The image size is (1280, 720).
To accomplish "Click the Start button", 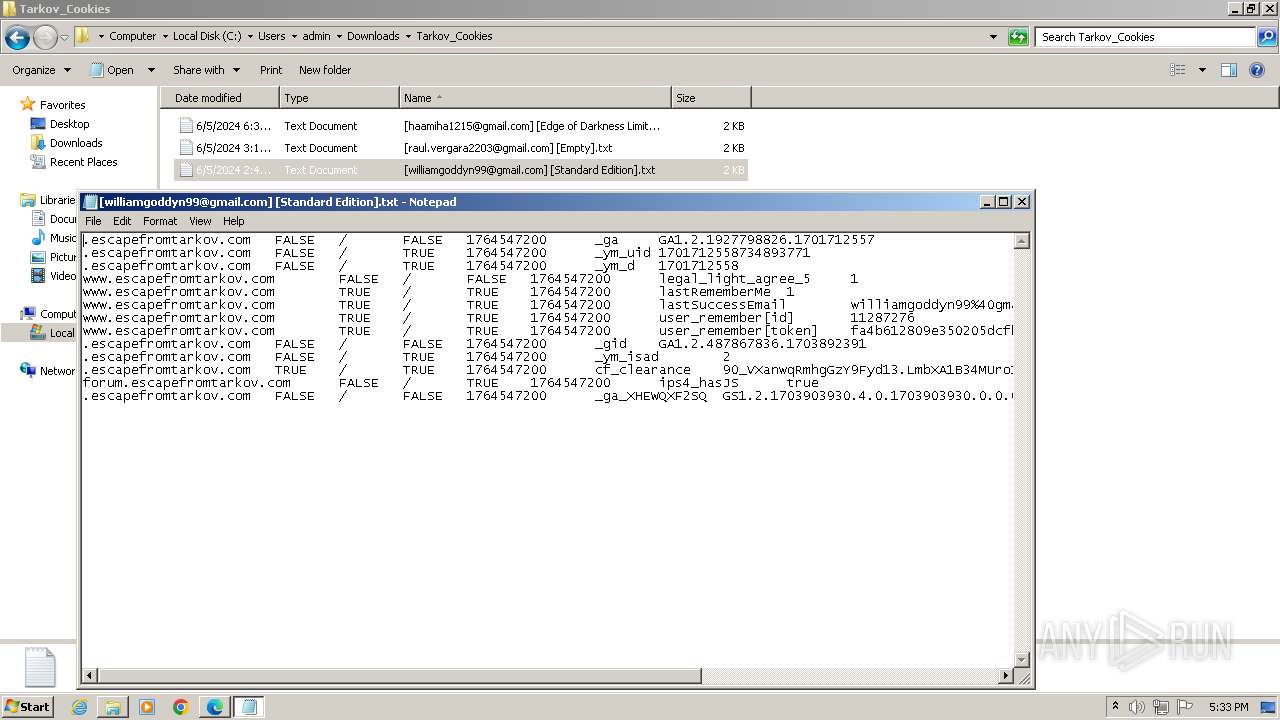I will point(28,706).
